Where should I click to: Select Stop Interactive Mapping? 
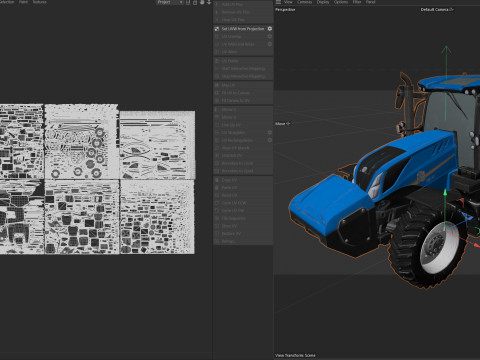[x=243, y=76]
